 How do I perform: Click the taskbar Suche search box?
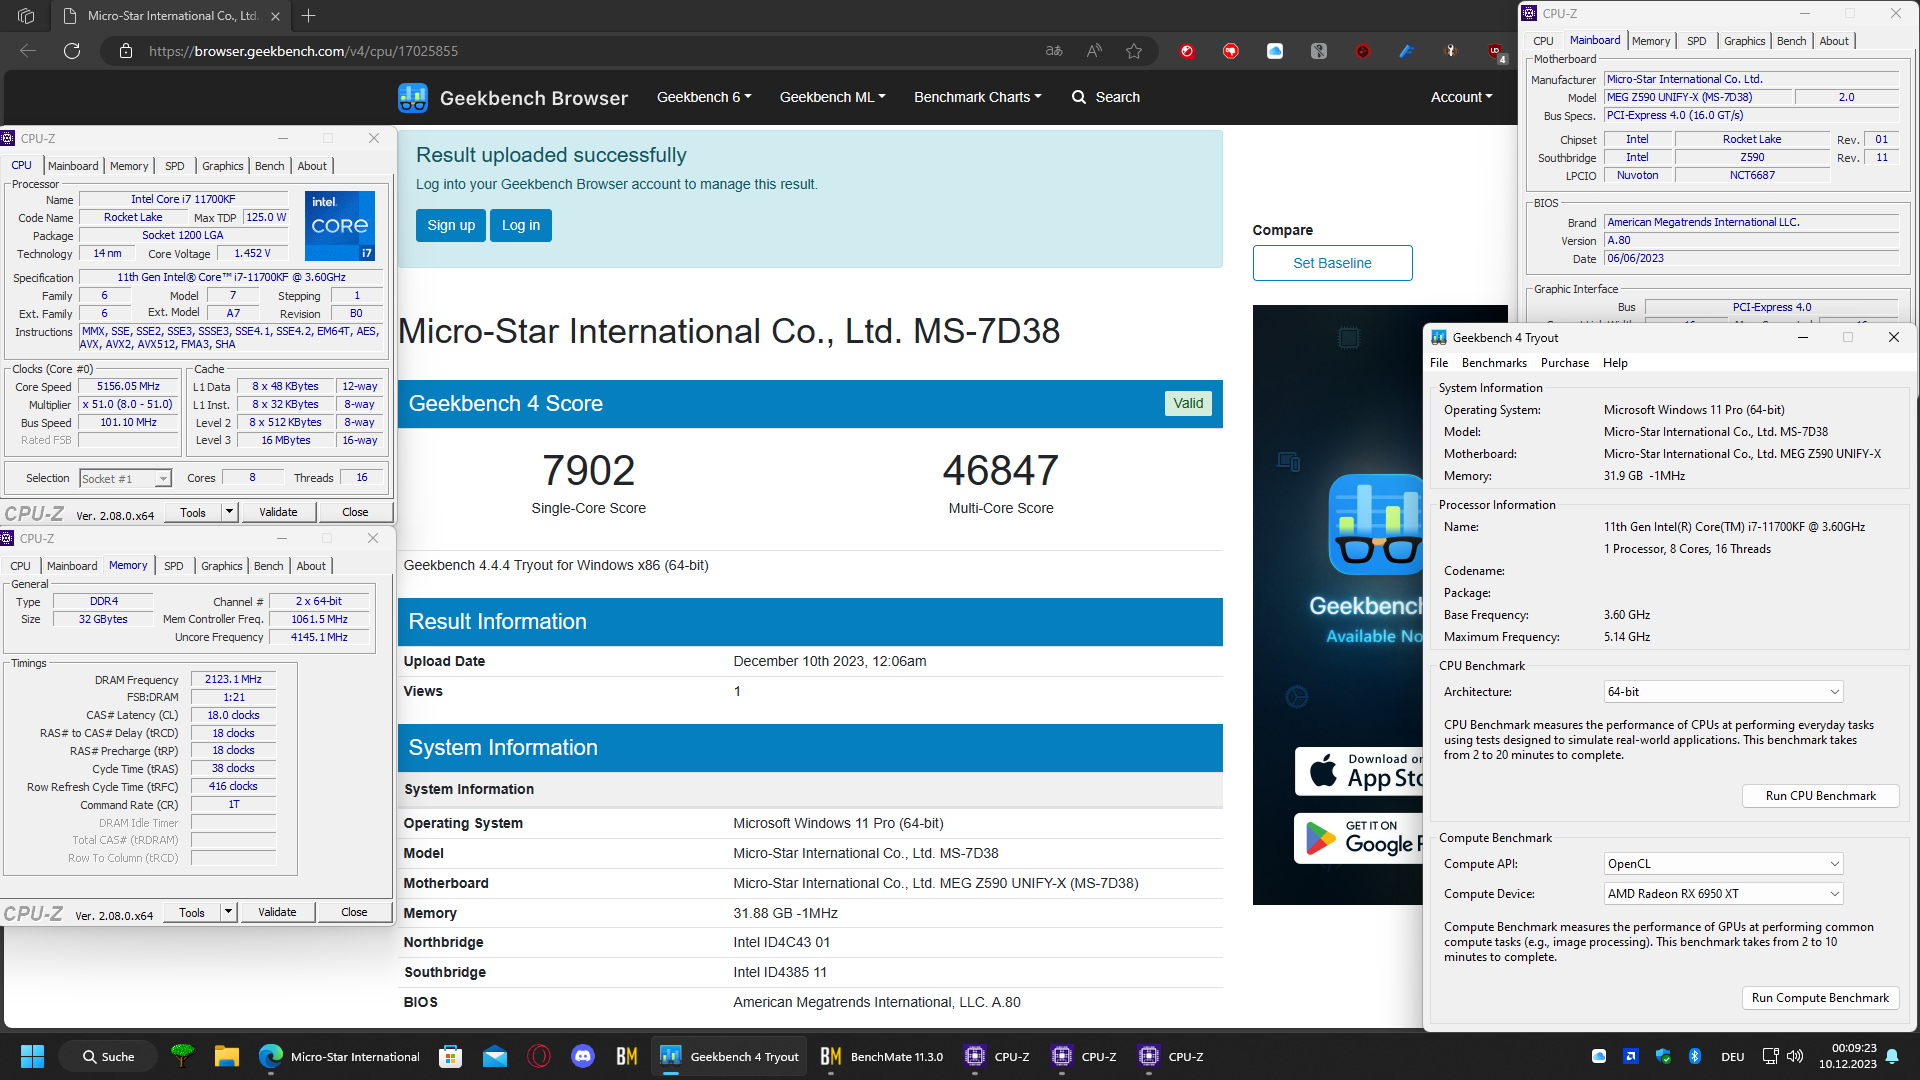point(108,1056)
